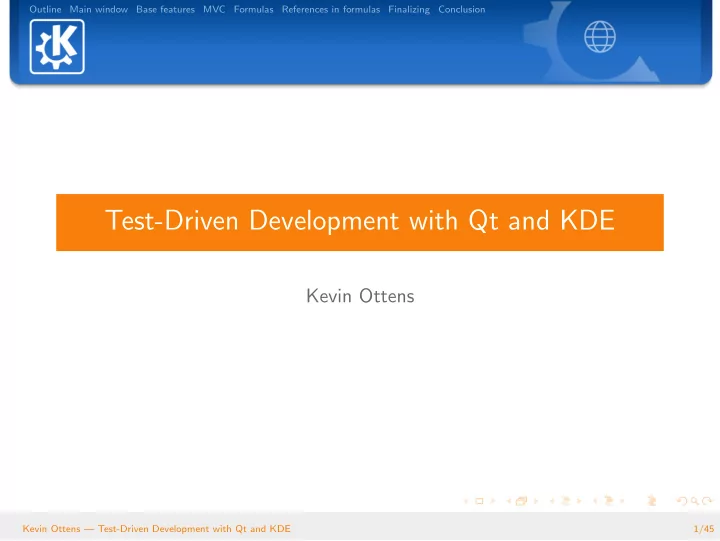Click the footer text 'Kevin Ottens — Test-Driven Development'
Viewport: 720px width, 541px height.
pos(157,529)
